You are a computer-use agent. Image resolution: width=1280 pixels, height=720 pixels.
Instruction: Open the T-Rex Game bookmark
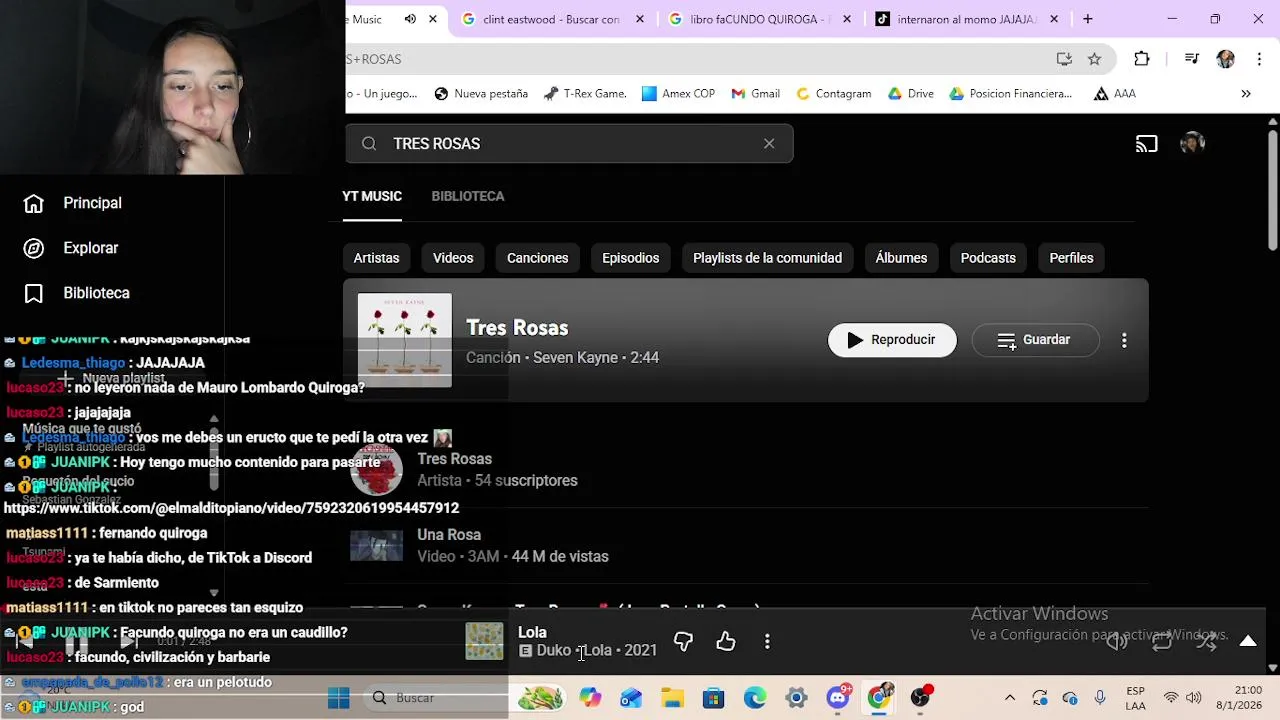pos(585,94)
